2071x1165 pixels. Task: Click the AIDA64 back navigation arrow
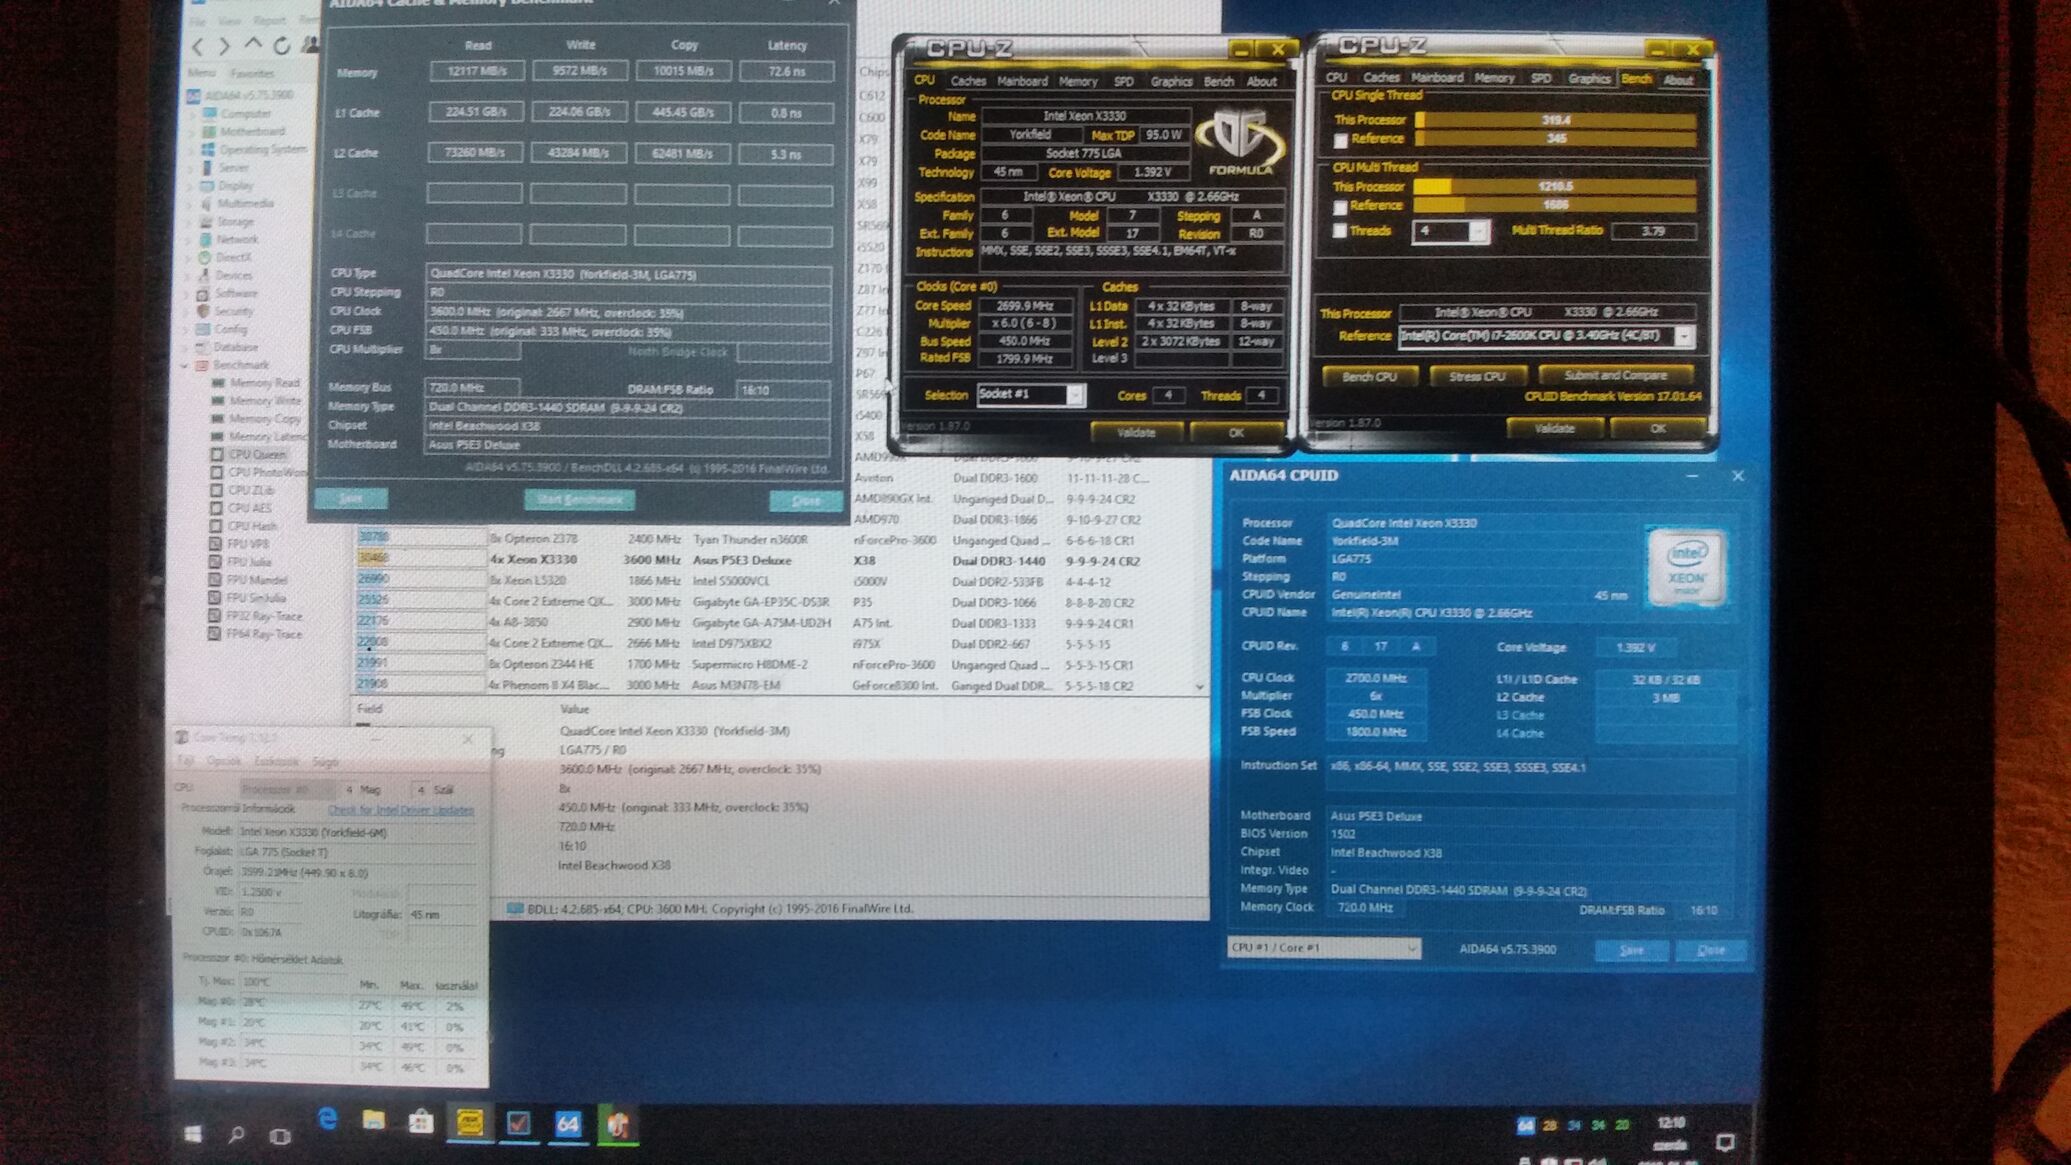pyautogui.click(x=198, y=46)
